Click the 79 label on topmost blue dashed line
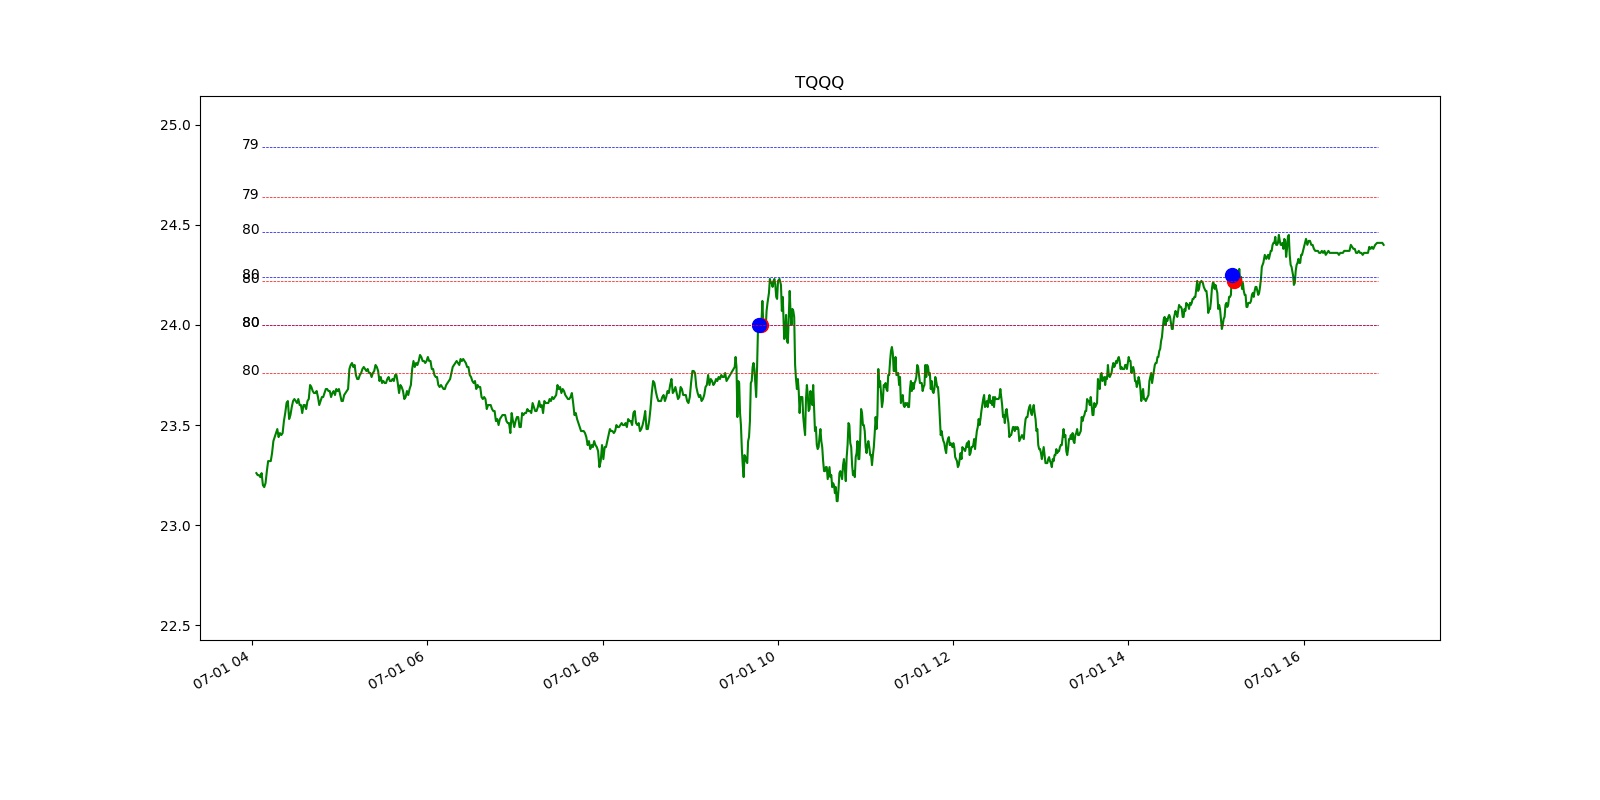The width and height of the screenshot is (1600, 800). pyautogui.click(x=250, y=145)
